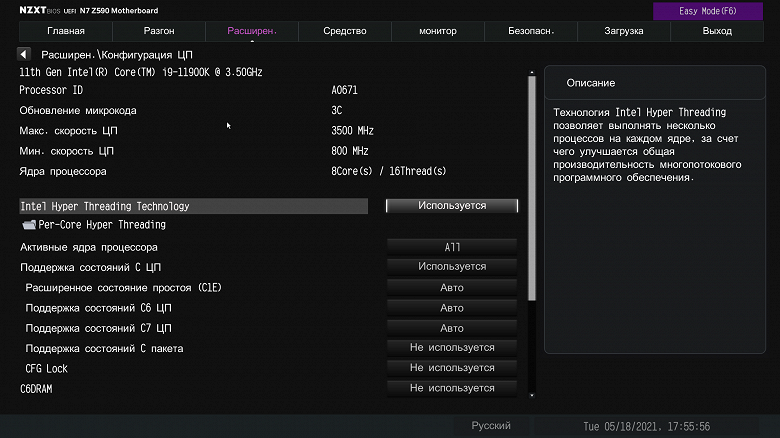Image resolution: width=780 pixels, height=438 pixels.
Task: Open the монитор tab
Action: click(x=438, y=31)
